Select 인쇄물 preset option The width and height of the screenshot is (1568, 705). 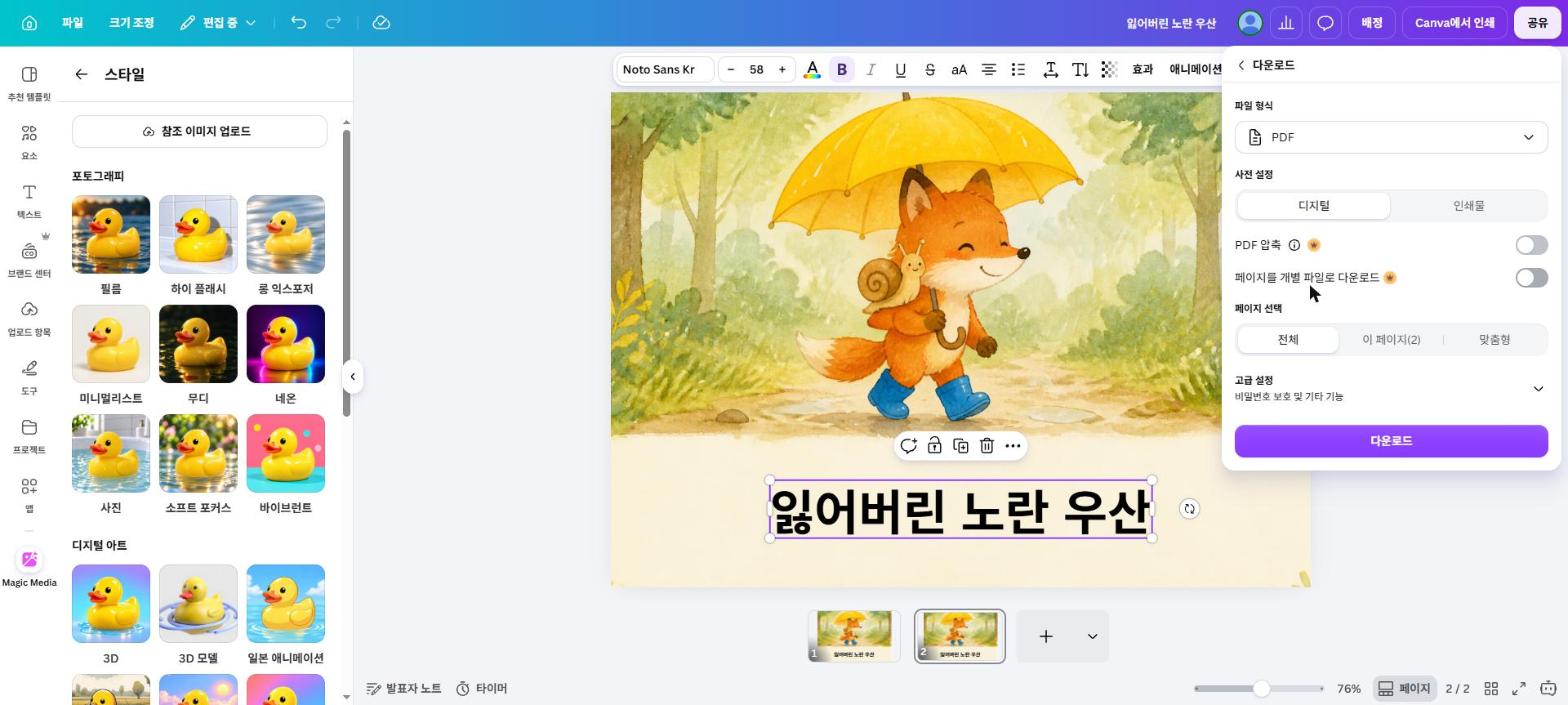1468,205
